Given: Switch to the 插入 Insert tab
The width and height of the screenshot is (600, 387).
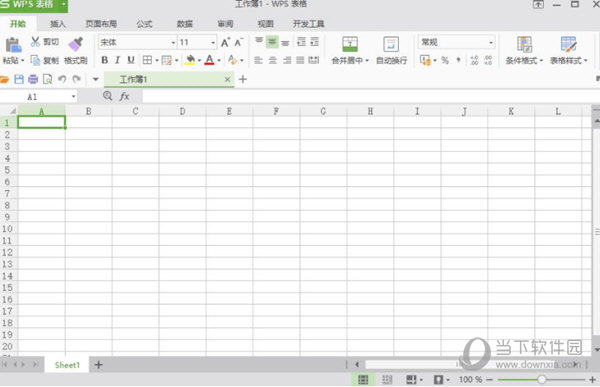Looking at the screenshot, I should 58,24.
